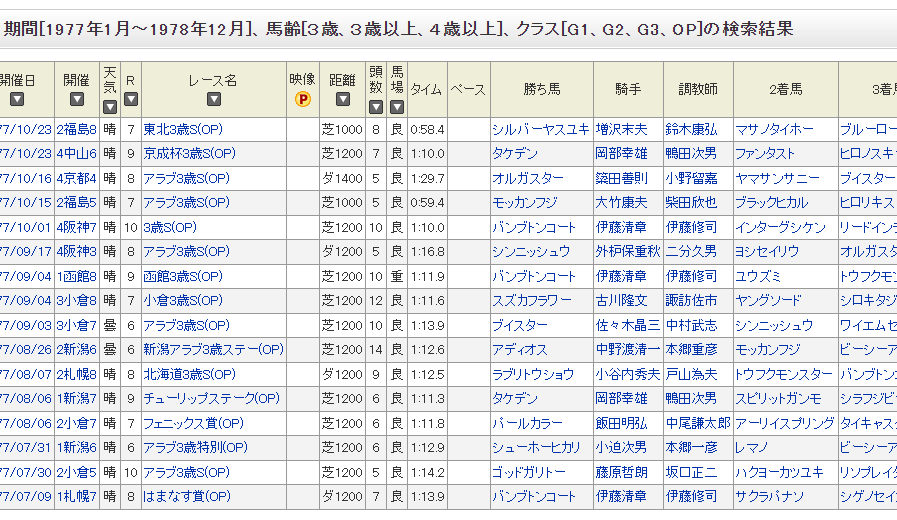Image resolution: width=897 pixels, height=520 pixels.
Task: Open second-place horse インターグシケン
Action: 780,228
